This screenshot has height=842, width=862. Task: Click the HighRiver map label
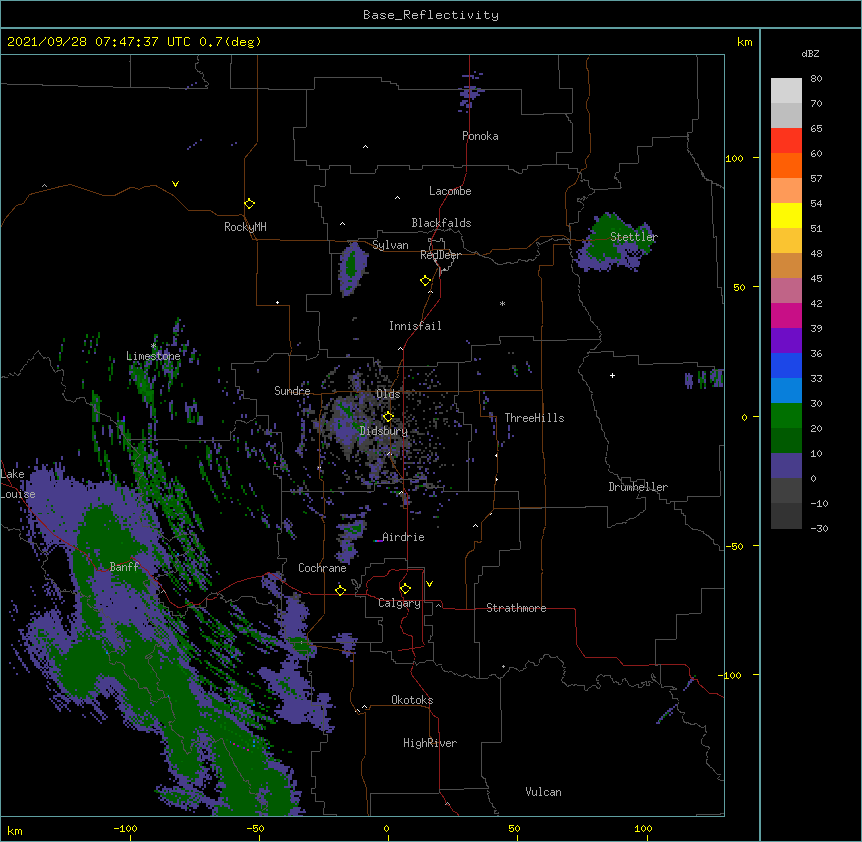430,743
